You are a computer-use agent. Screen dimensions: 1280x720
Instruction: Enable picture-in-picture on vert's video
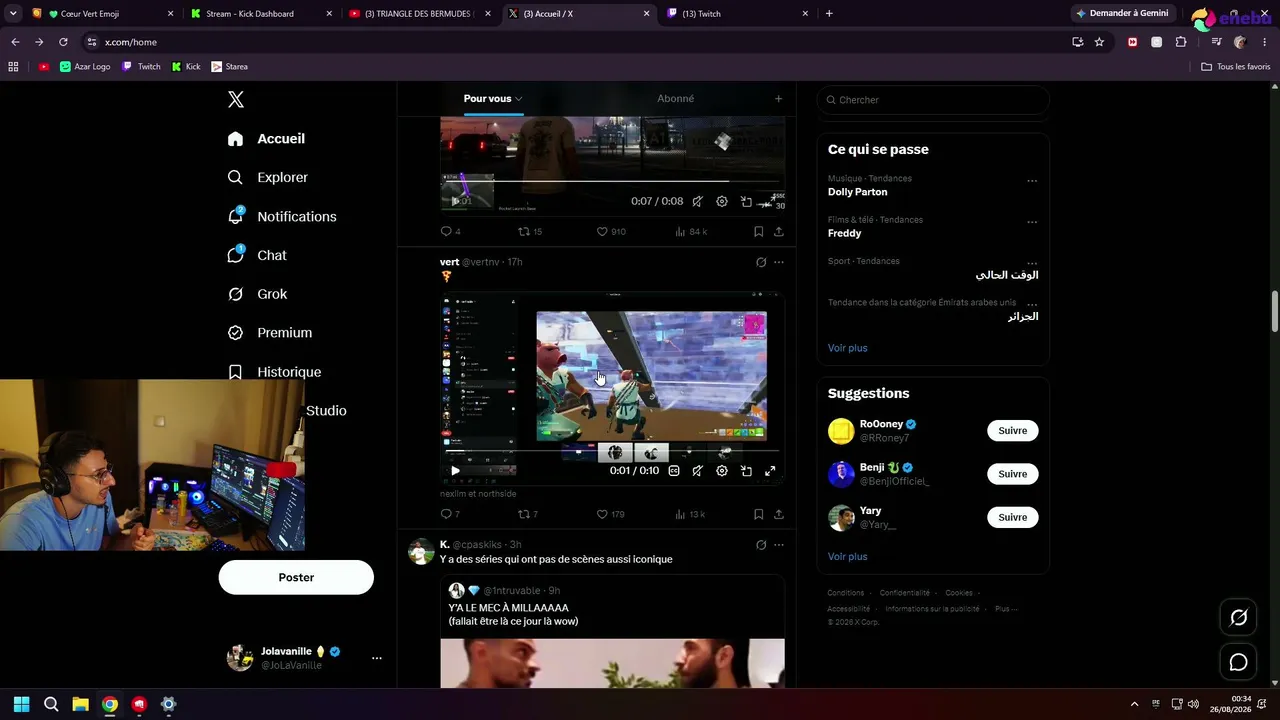746,471
